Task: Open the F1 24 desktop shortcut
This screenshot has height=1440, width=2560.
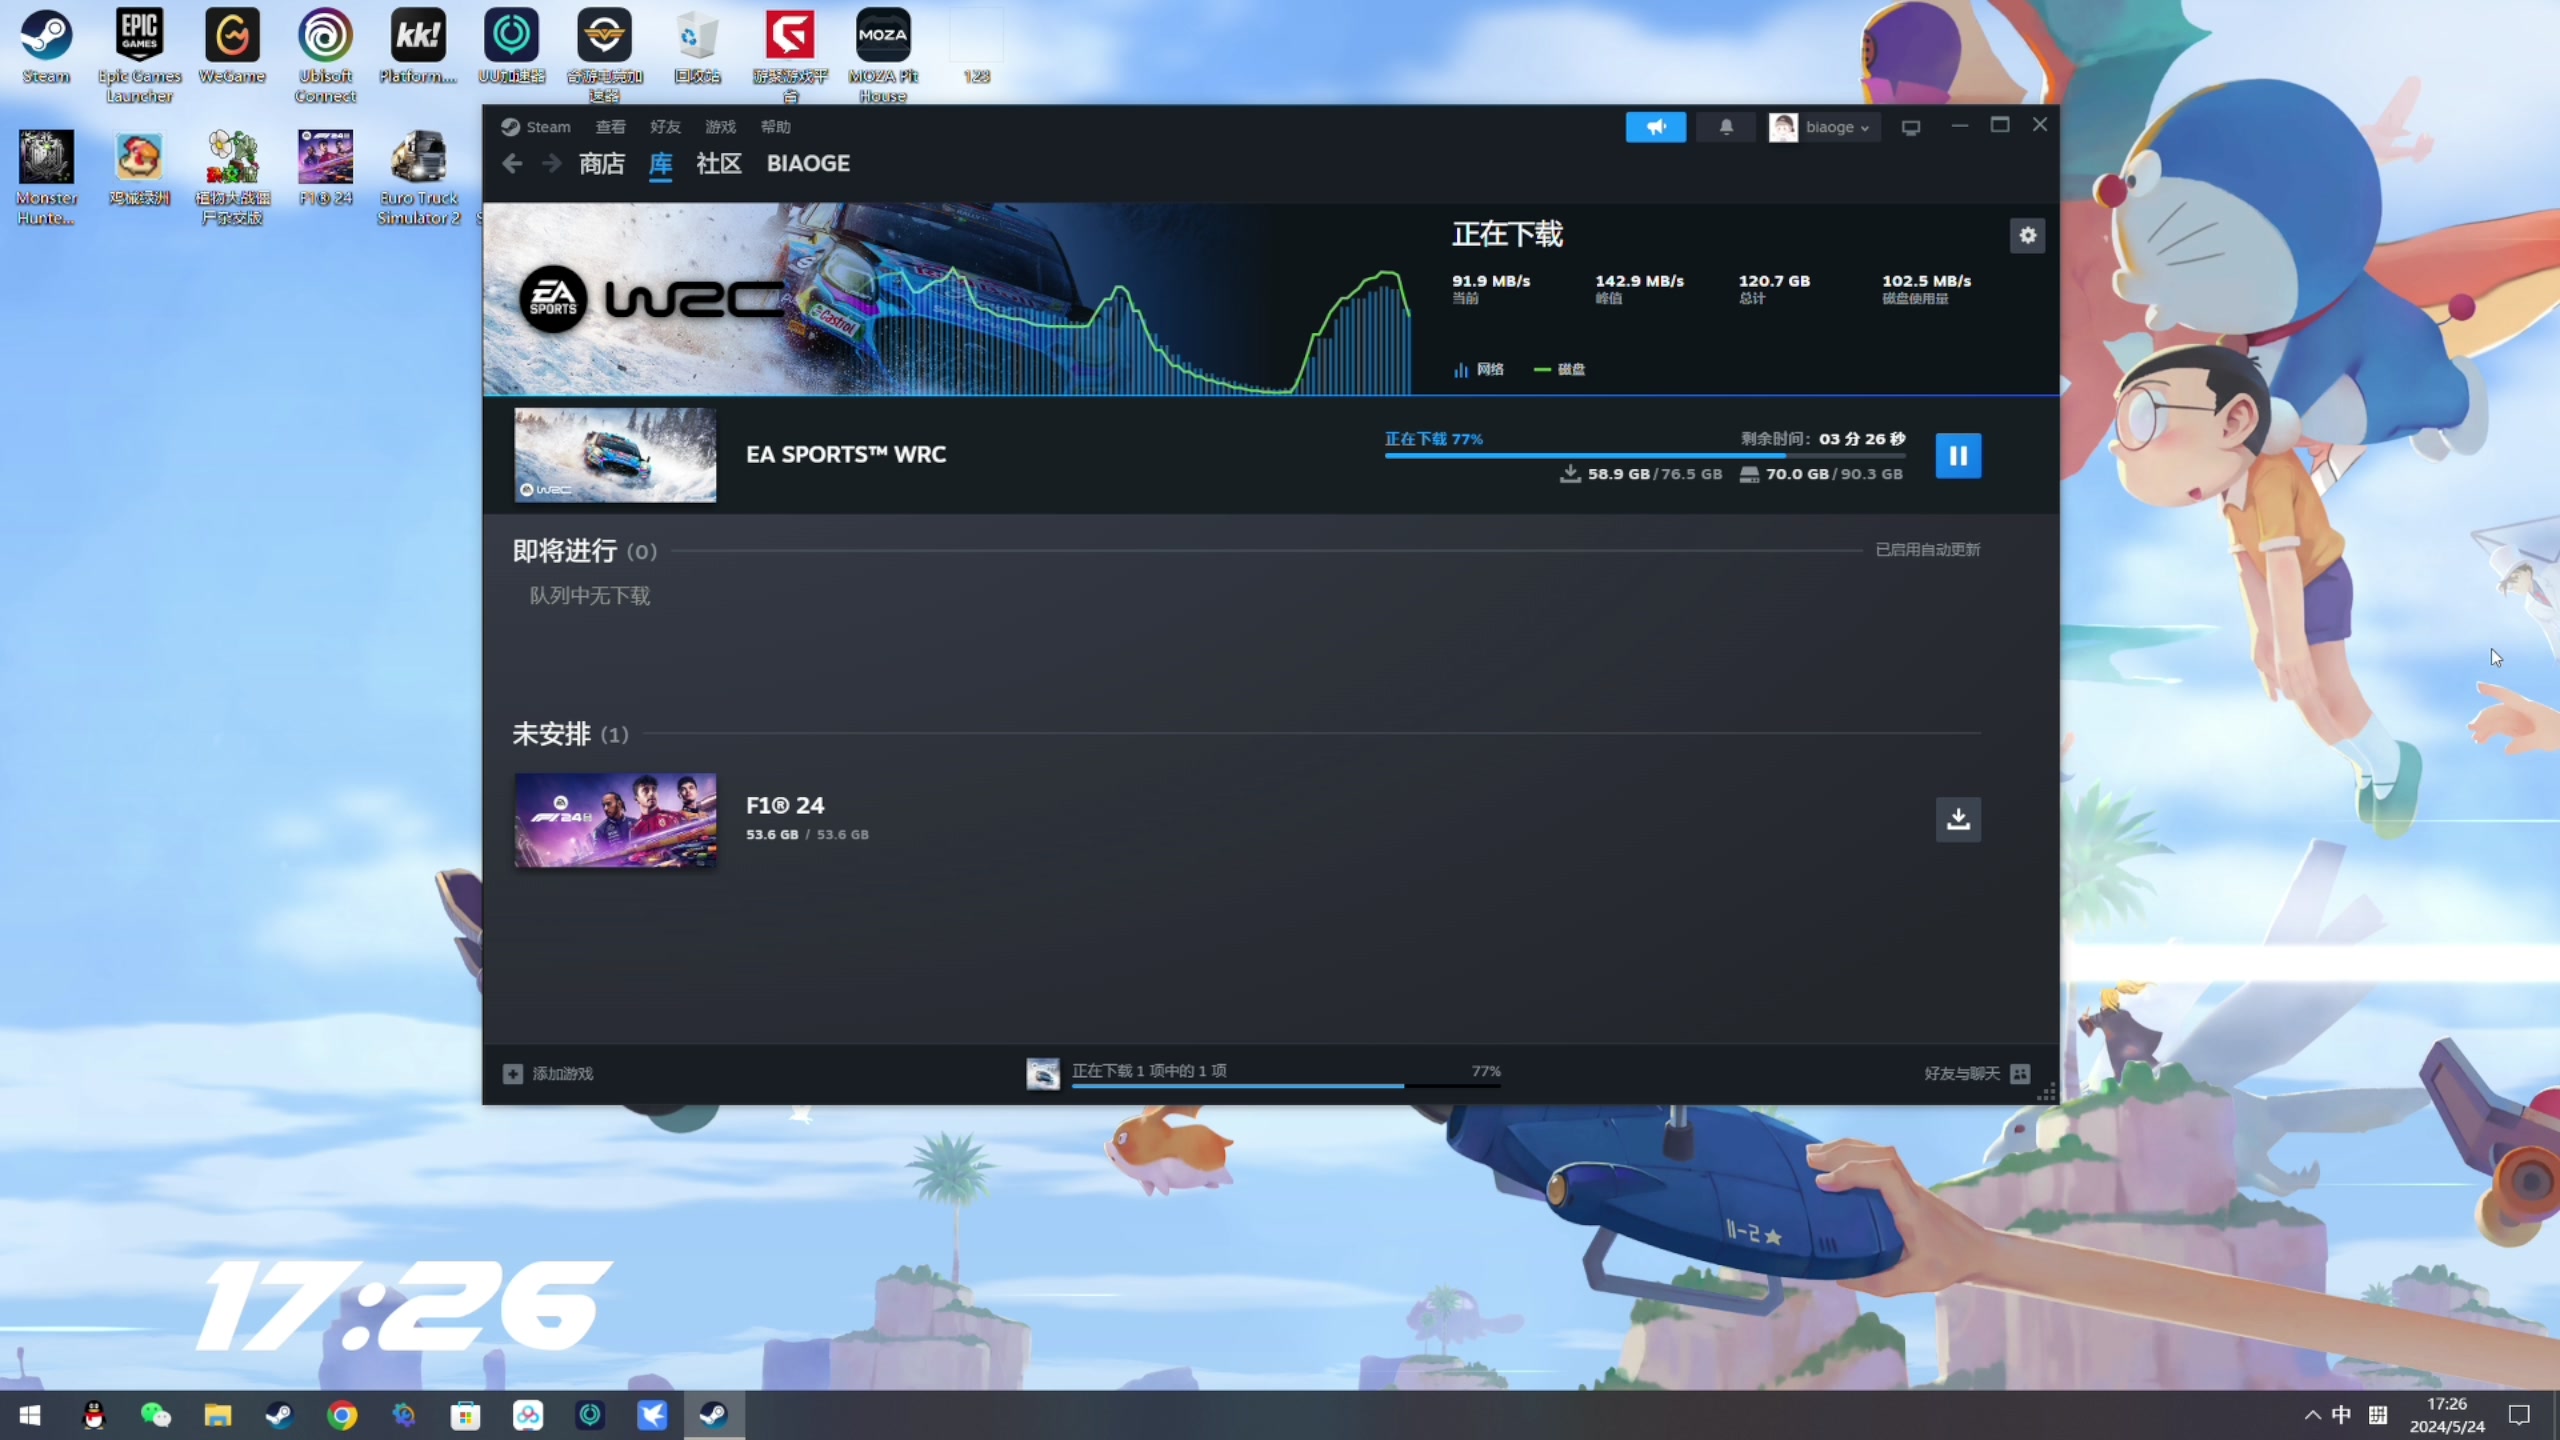Action: [x=325, y=168]
